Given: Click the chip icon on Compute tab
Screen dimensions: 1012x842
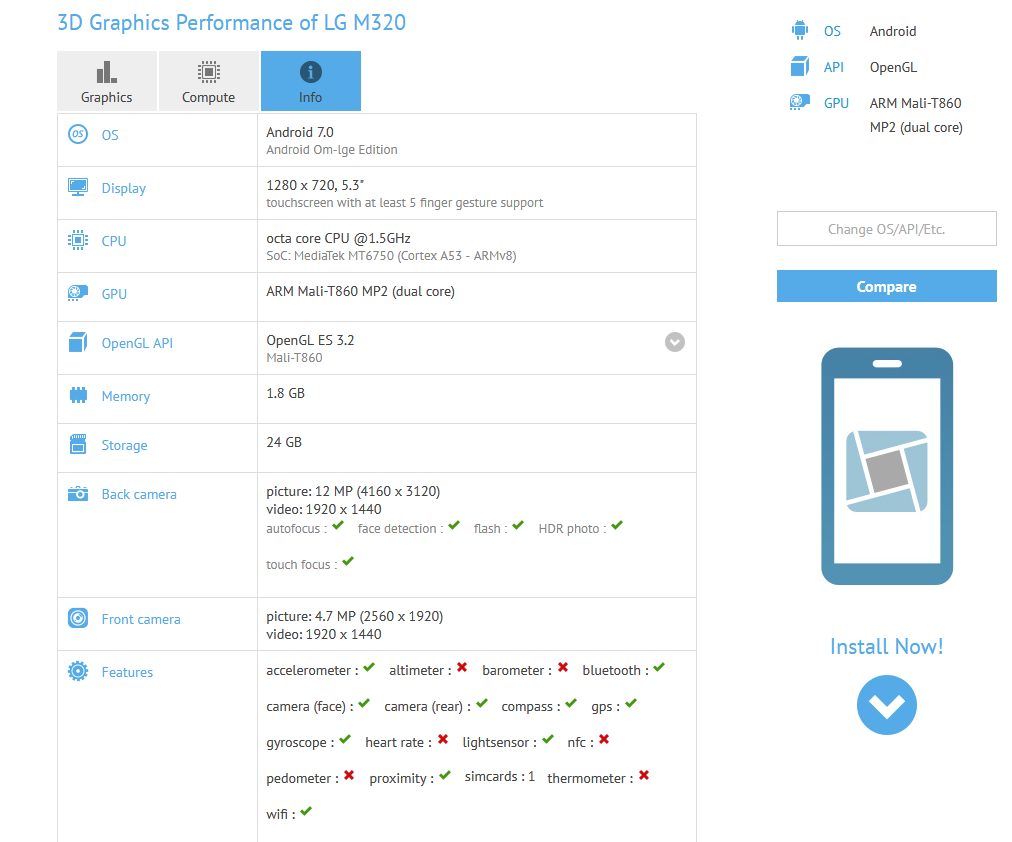Looking at the screenshot, I should tap(208, 72).
